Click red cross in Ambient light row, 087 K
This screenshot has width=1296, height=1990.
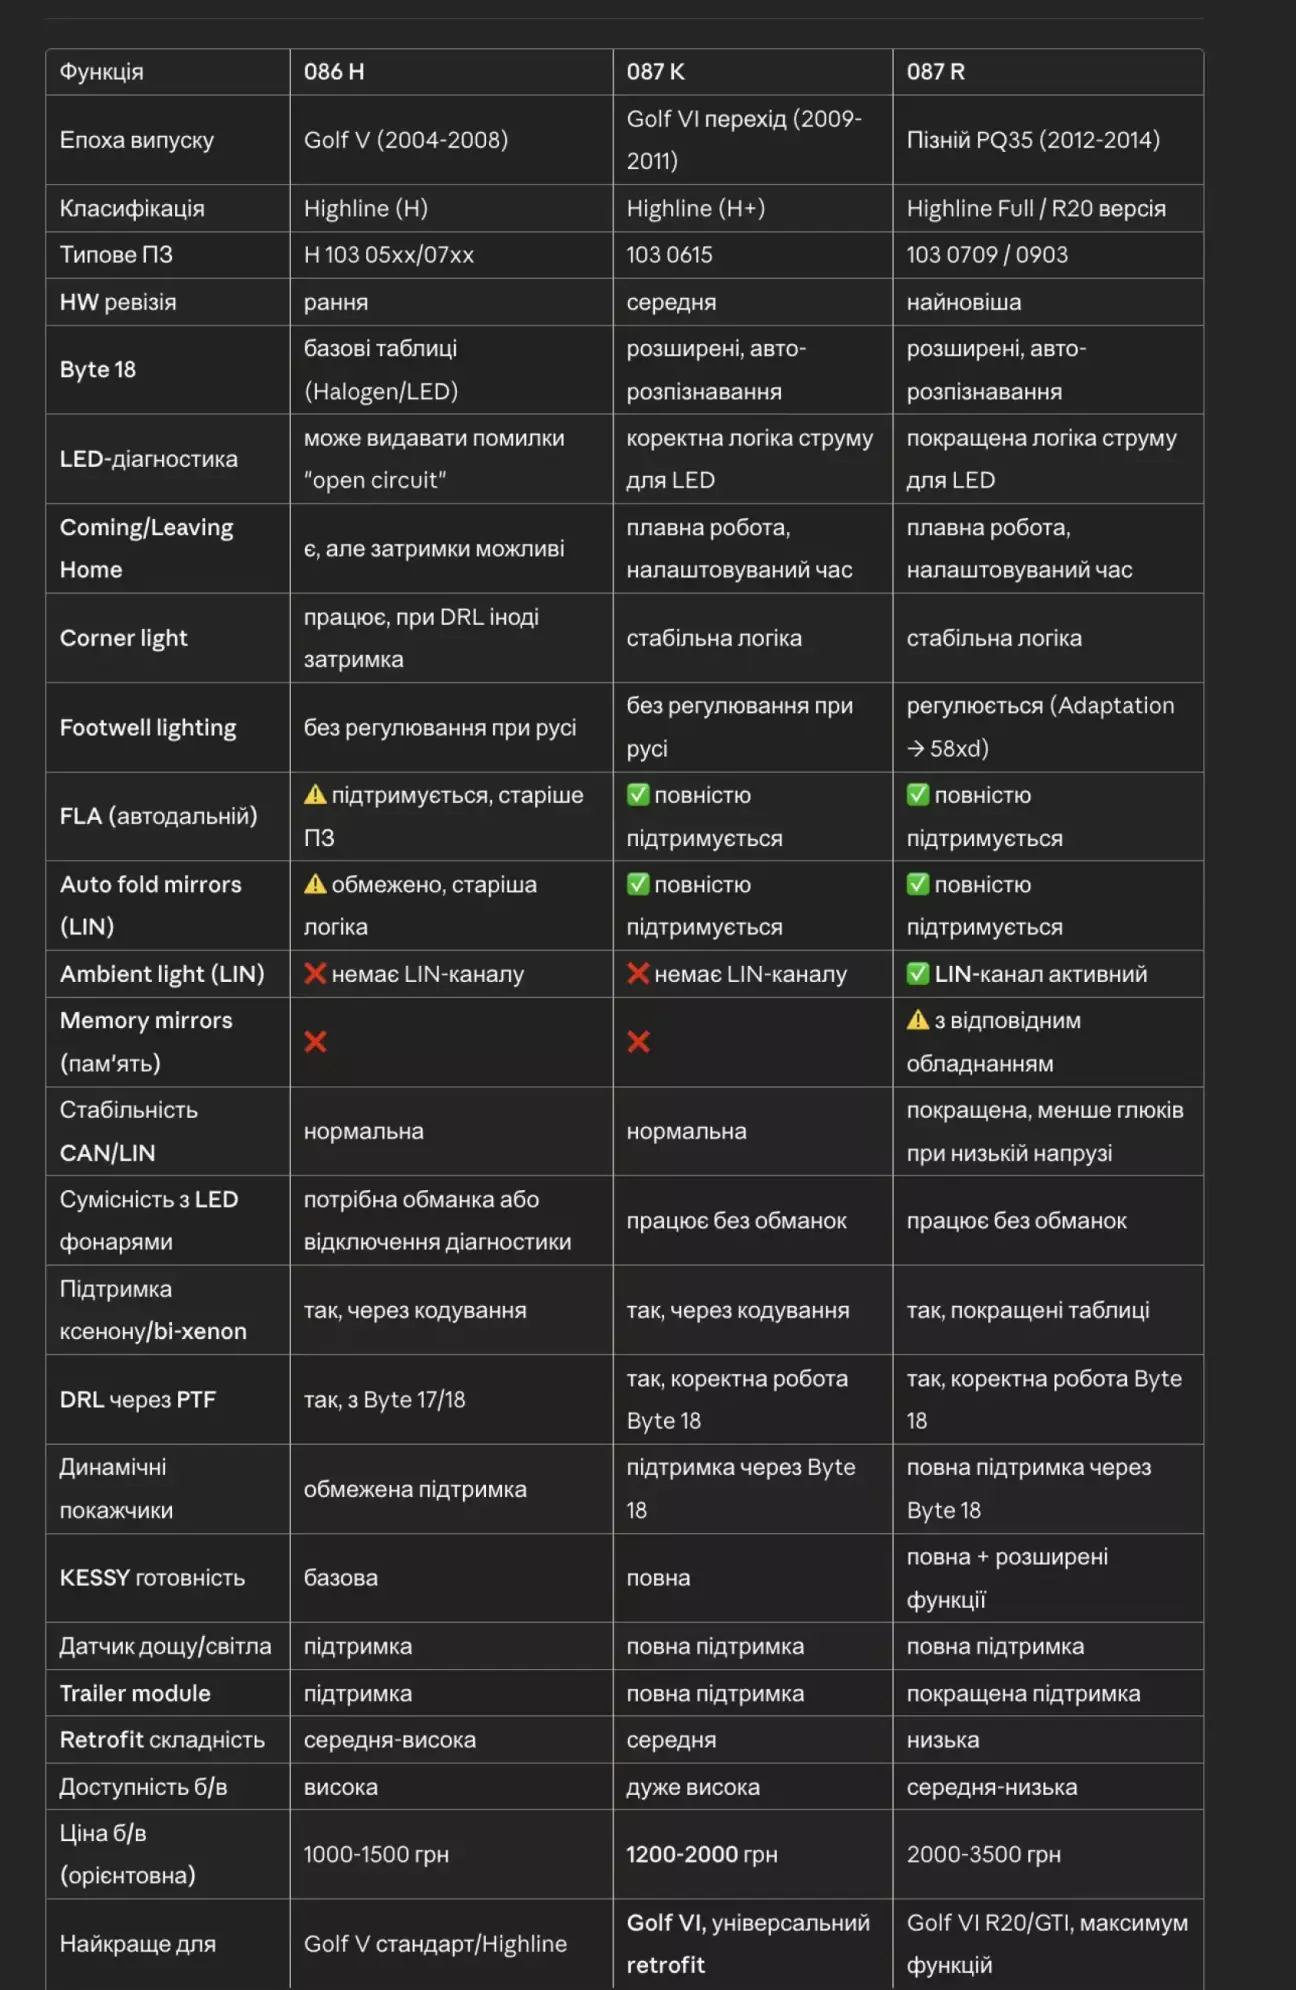tap(638, 973)
